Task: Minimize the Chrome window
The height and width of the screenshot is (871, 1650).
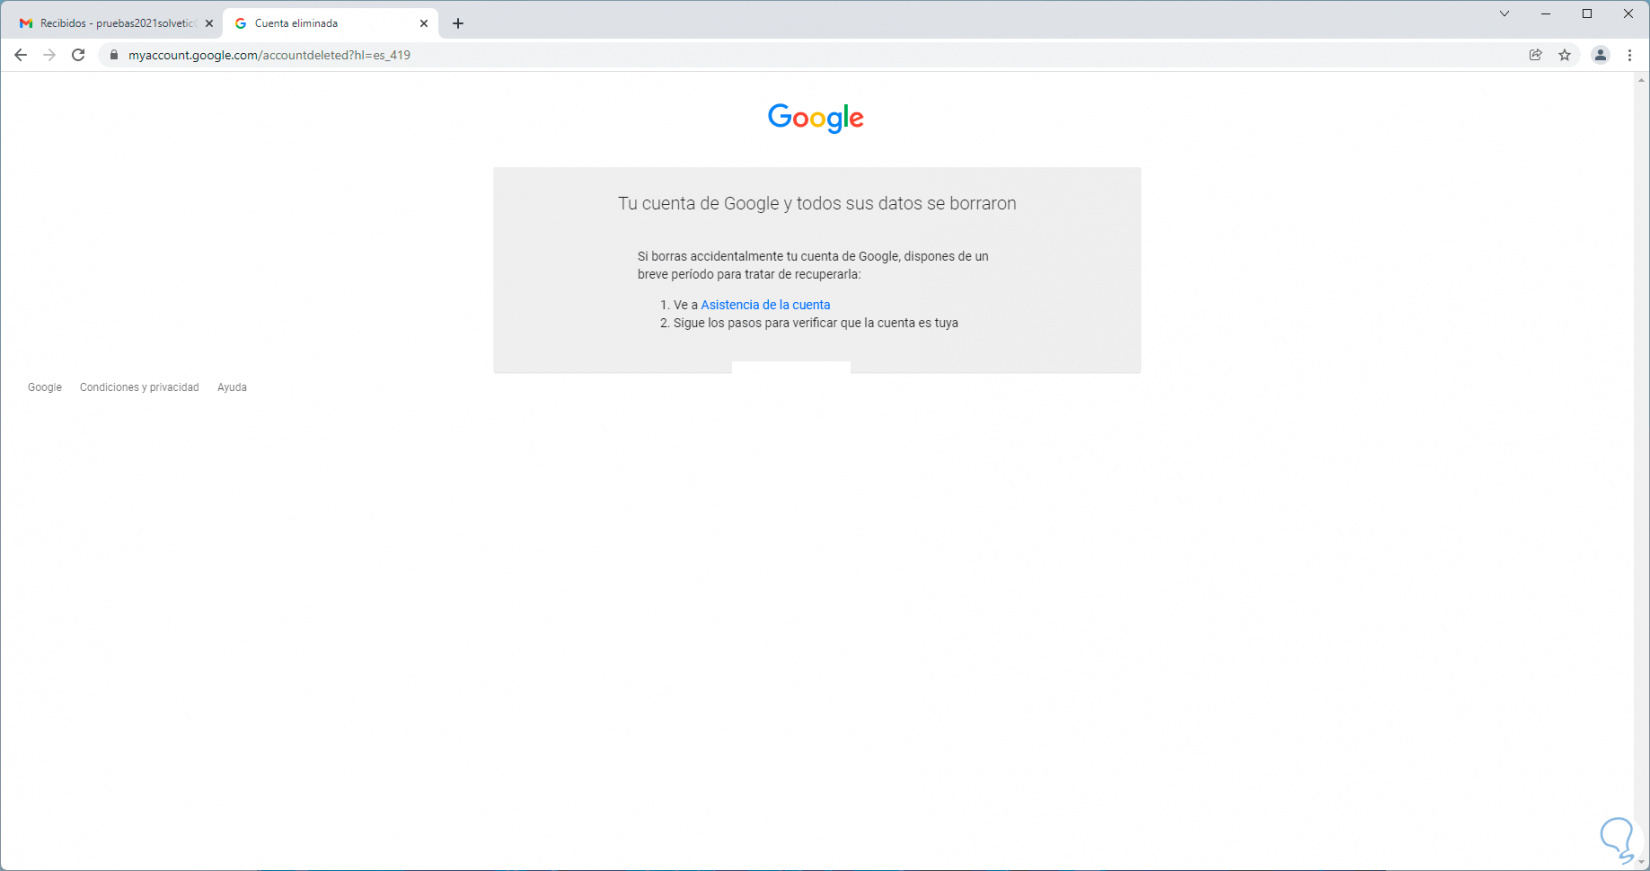Action: 1546,14
